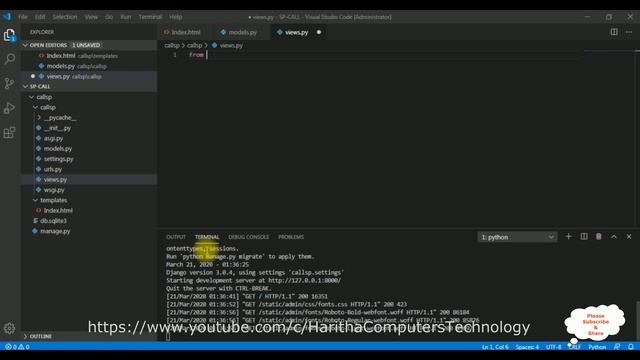
Task: Select views.py in Open Editors list
Action: pyautogui.click(x=89, y=76)
